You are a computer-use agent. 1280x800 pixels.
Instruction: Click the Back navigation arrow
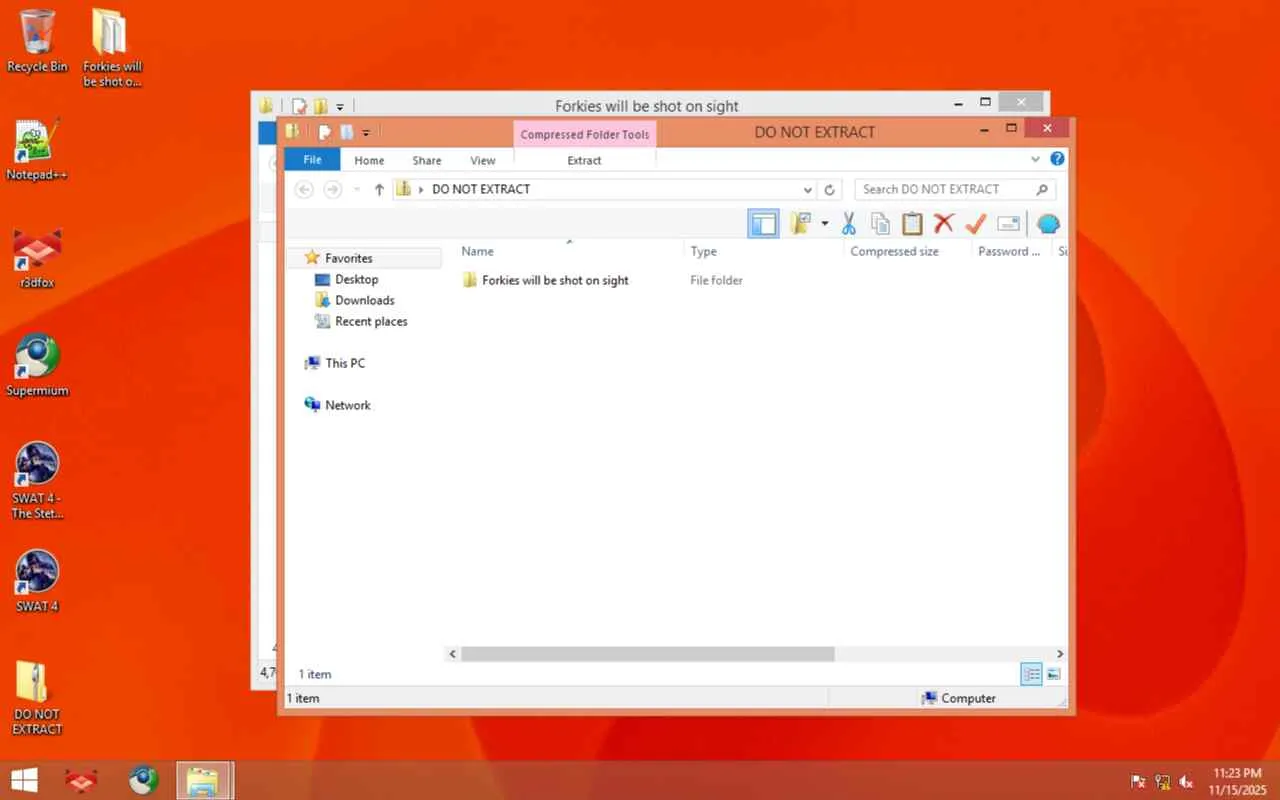point(305,189)
